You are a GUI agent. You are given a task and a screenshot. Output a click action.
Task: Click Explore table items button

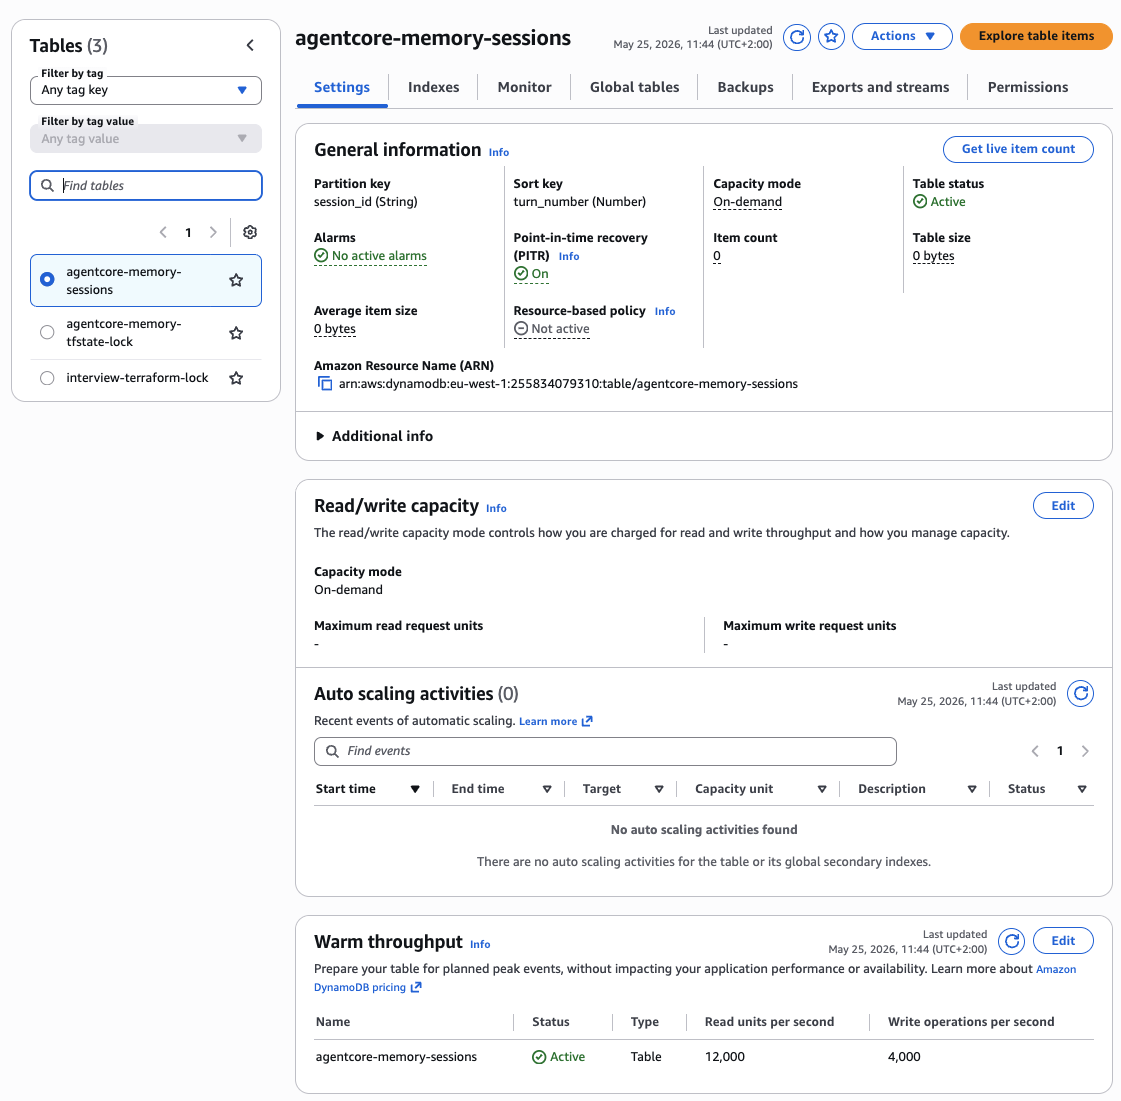coord(1036,36)
